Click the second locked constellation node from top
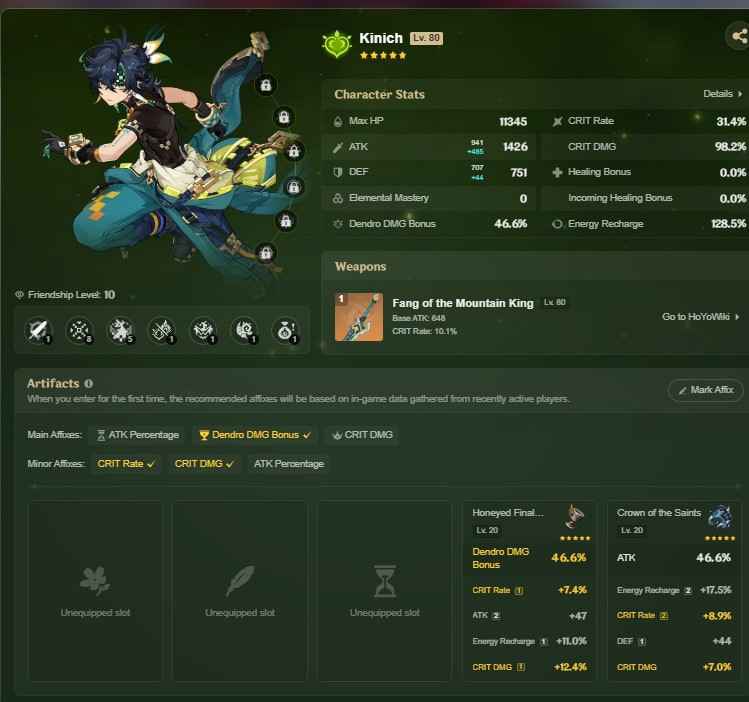 284,117
